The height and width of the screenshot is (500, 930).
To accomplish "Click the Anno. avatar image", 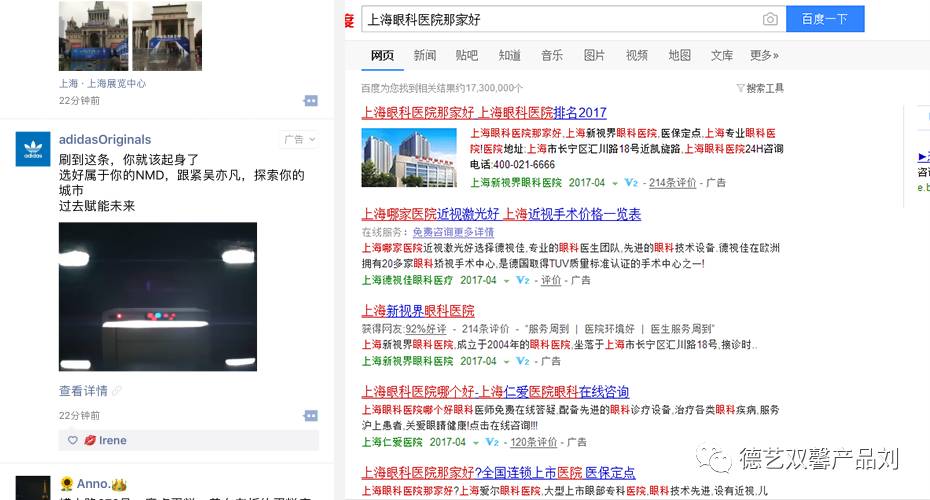I will [33, 488].
